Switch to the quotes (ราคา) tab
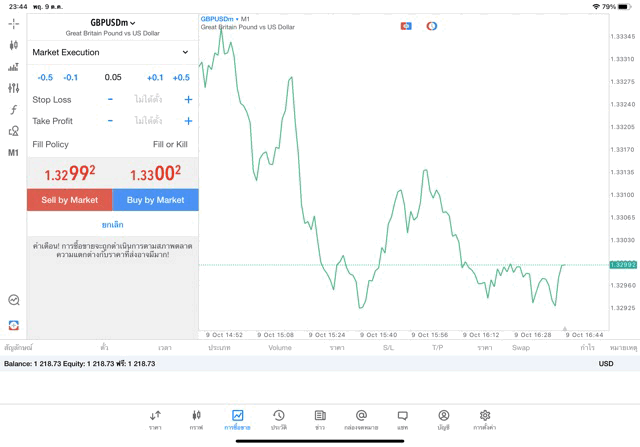This screenshot has height=447, width=640. pos(155,419)
